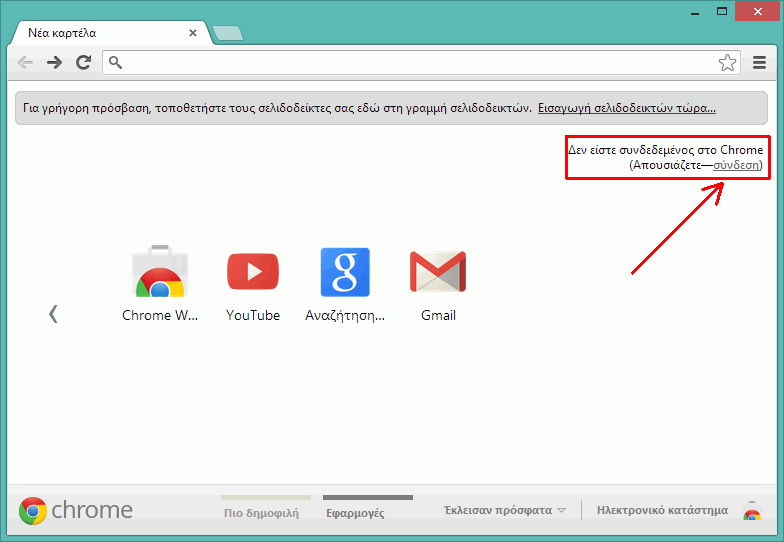Screen dimensions: 784x542
Task: Go forward with the forward arrow
Action: coord(54,62)
